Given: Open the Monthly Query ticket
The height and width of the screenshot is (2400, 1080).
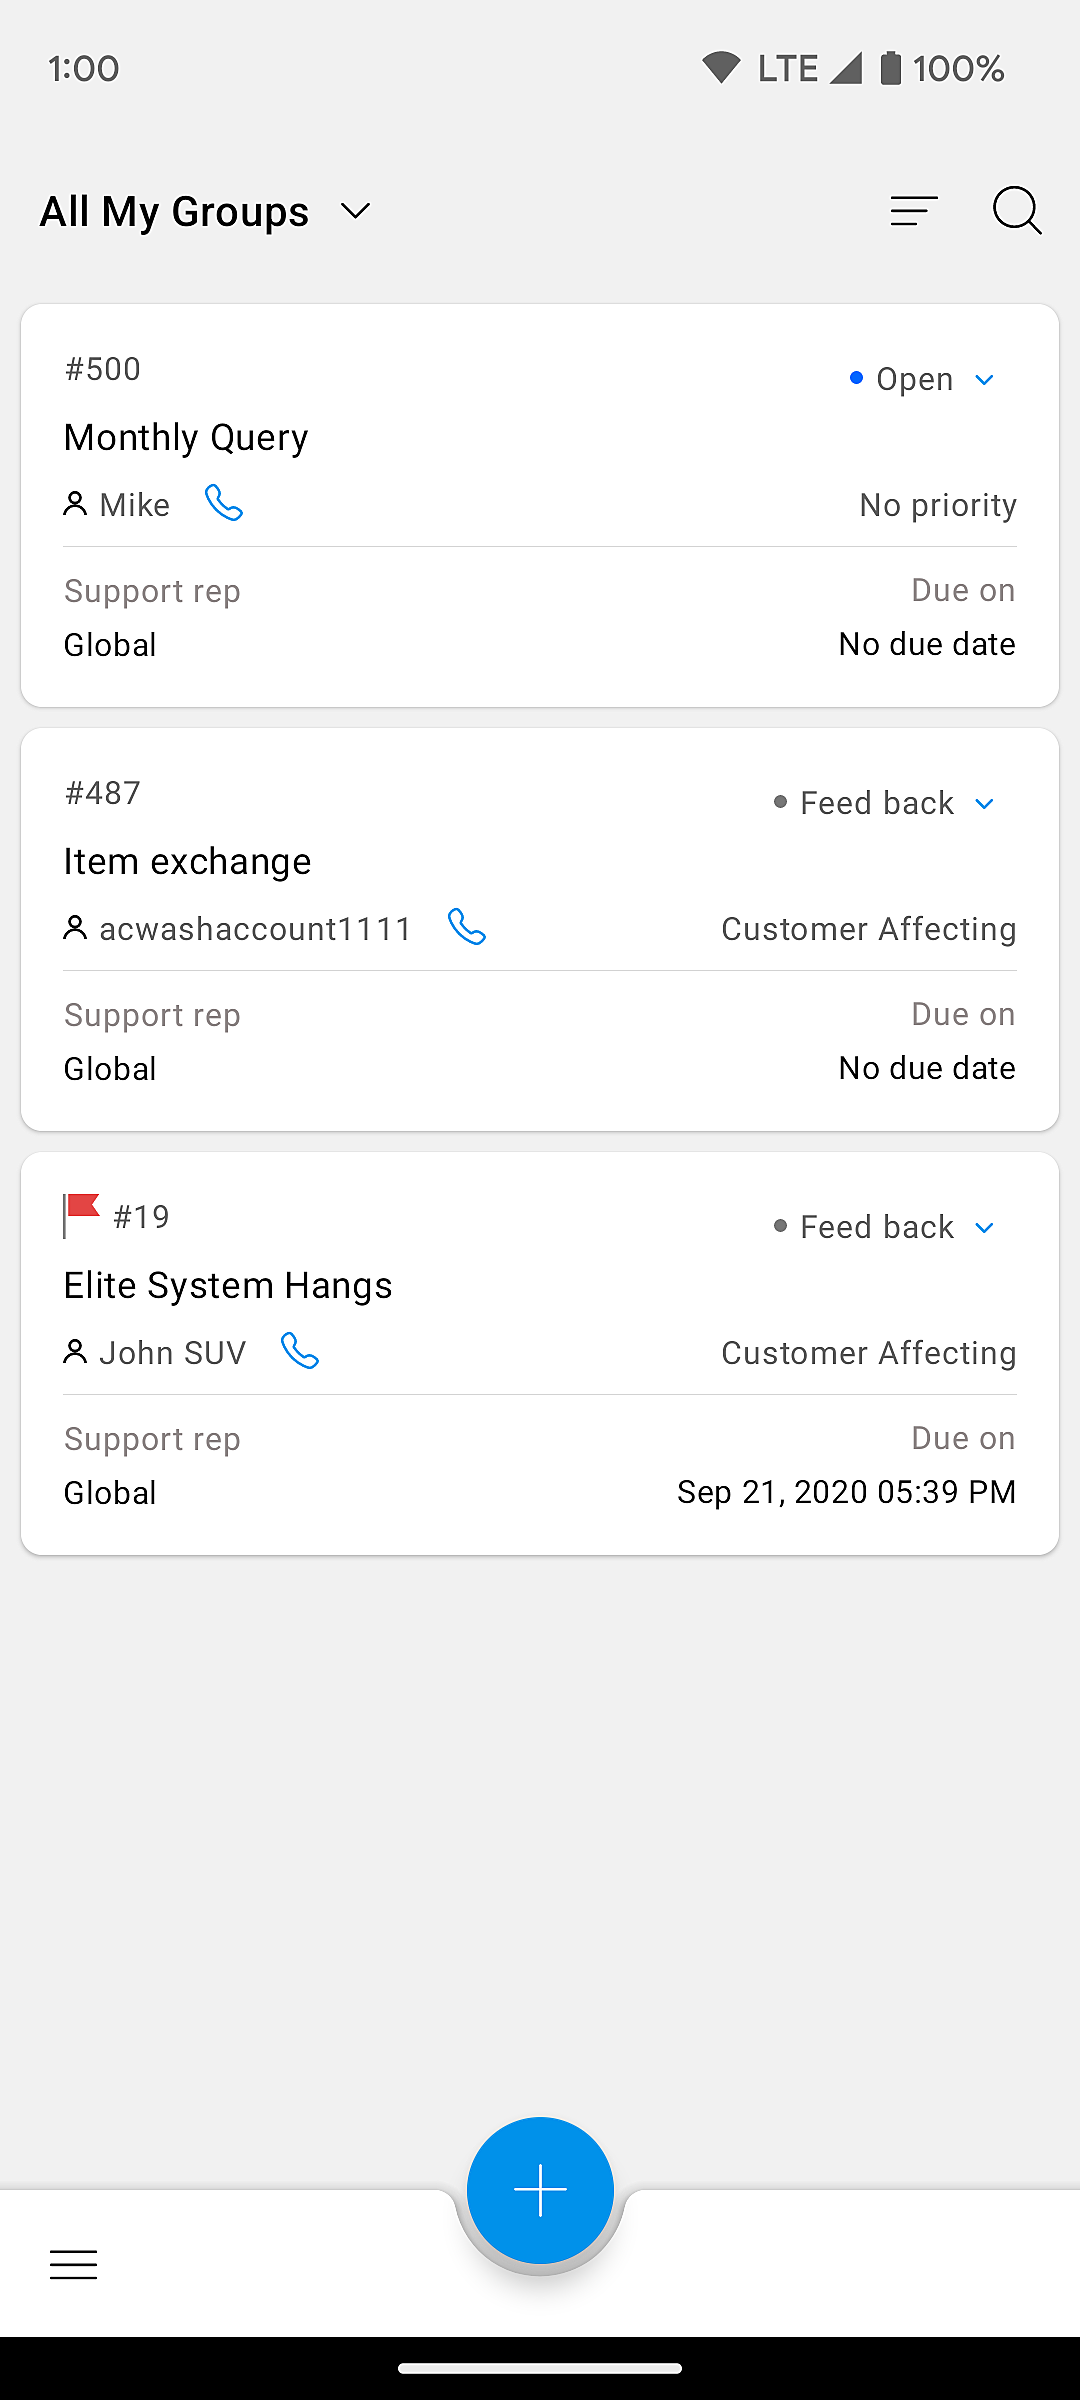Looking at the screenshot, I should point(186,438).
